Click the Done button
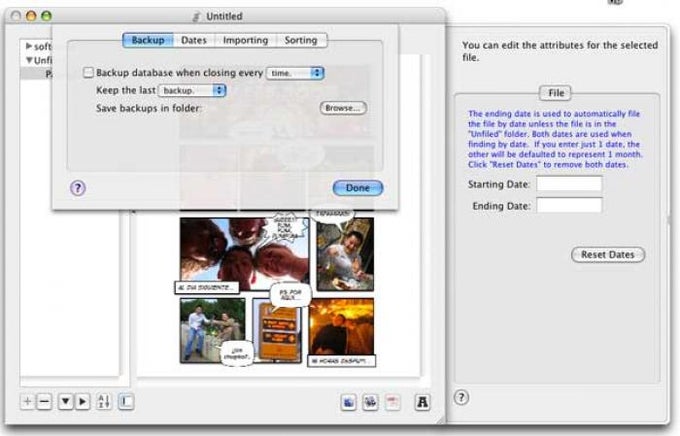Viewport: 680px width, 436px height. tap(358, 188)
